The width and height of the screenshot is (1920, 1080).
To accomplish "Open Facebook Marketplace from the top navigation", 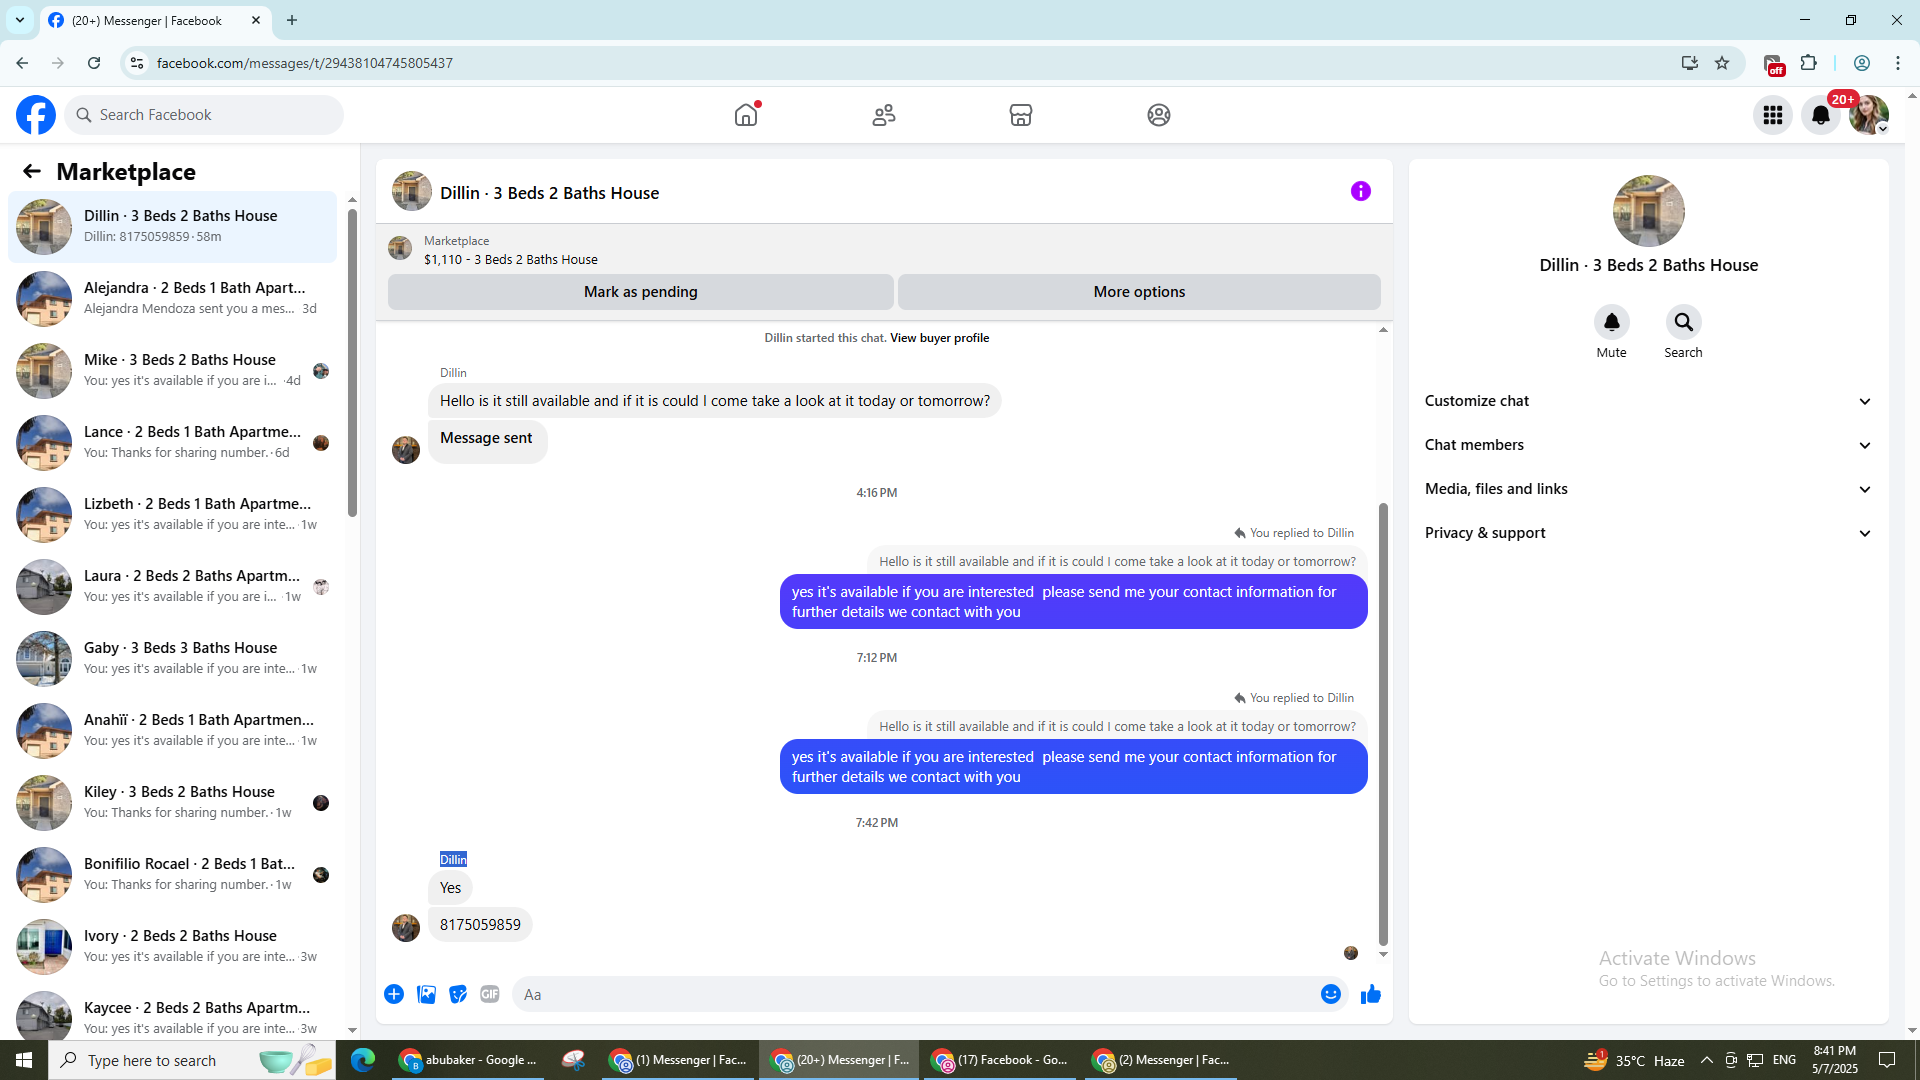I will click(1020, 115).
